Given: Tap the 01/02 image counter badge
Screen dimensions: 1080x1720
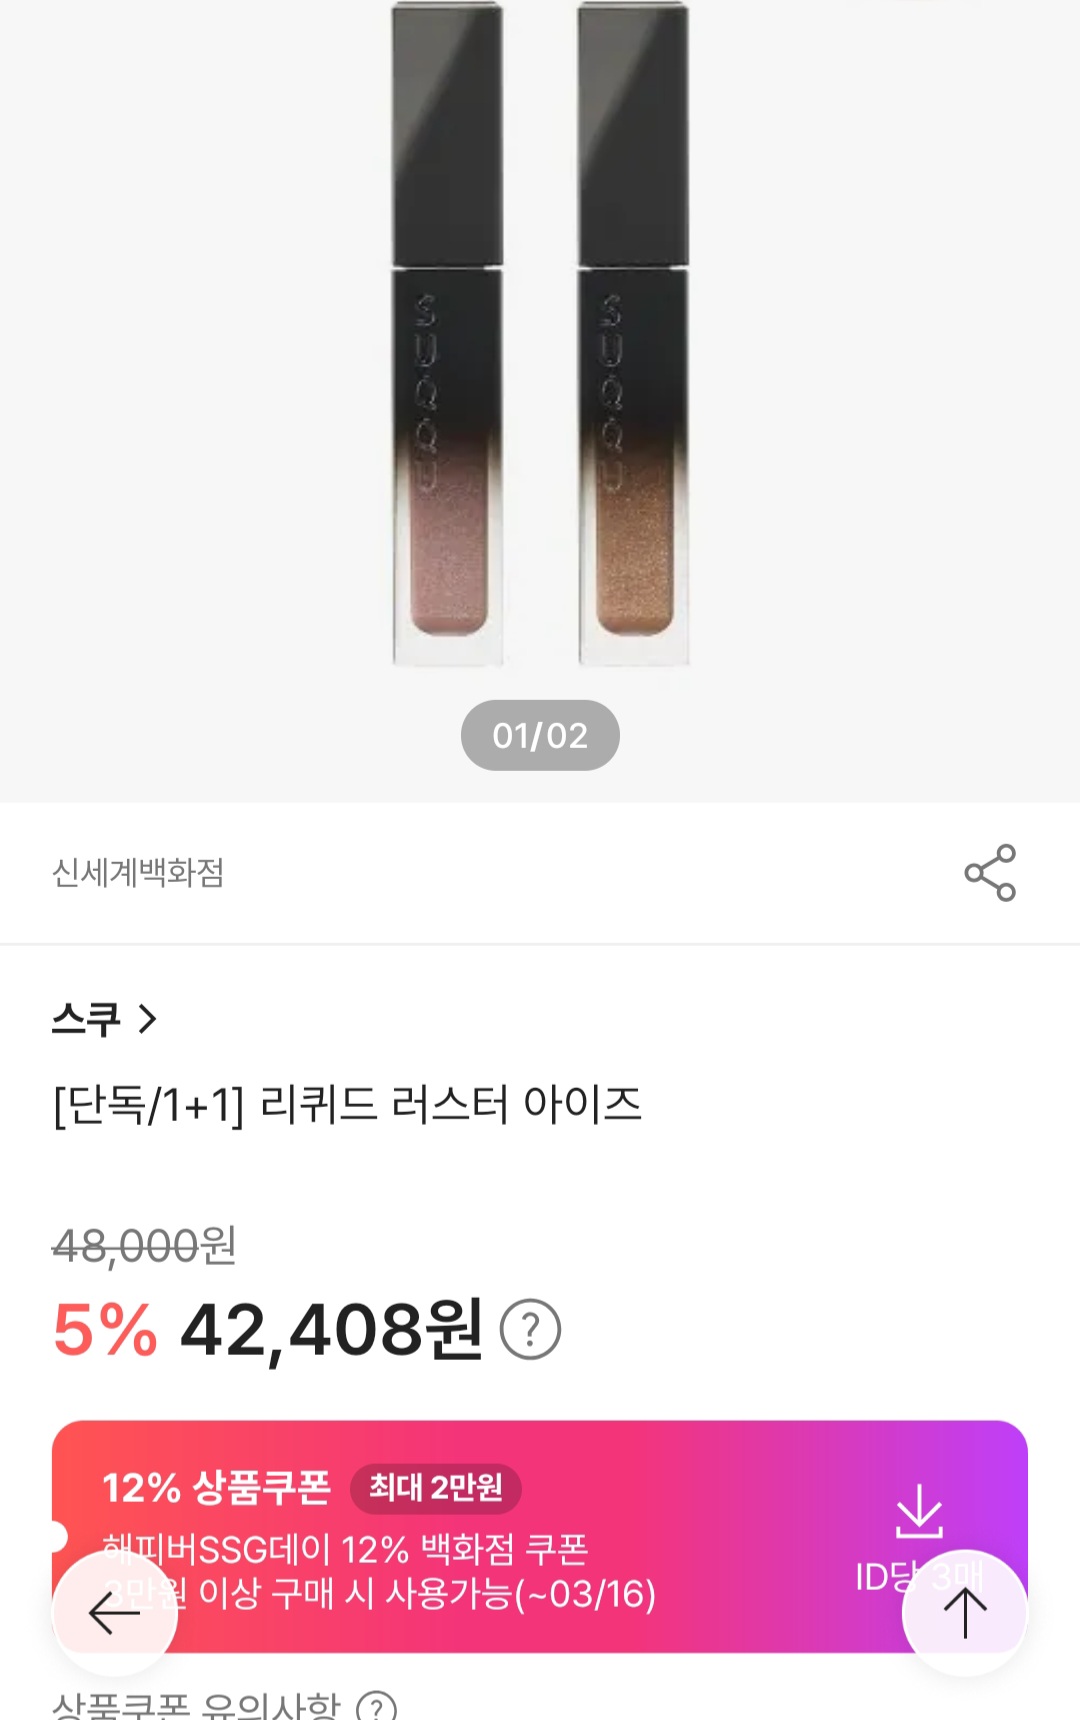Looking at the screenshot, I should [540, 735].
